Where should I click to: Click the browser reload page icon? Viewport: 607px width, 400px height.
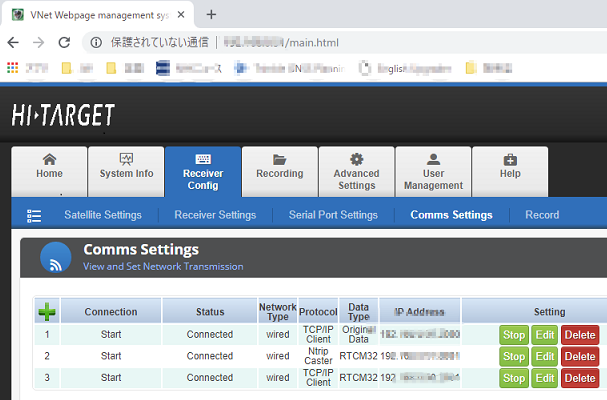coord(64,43)
